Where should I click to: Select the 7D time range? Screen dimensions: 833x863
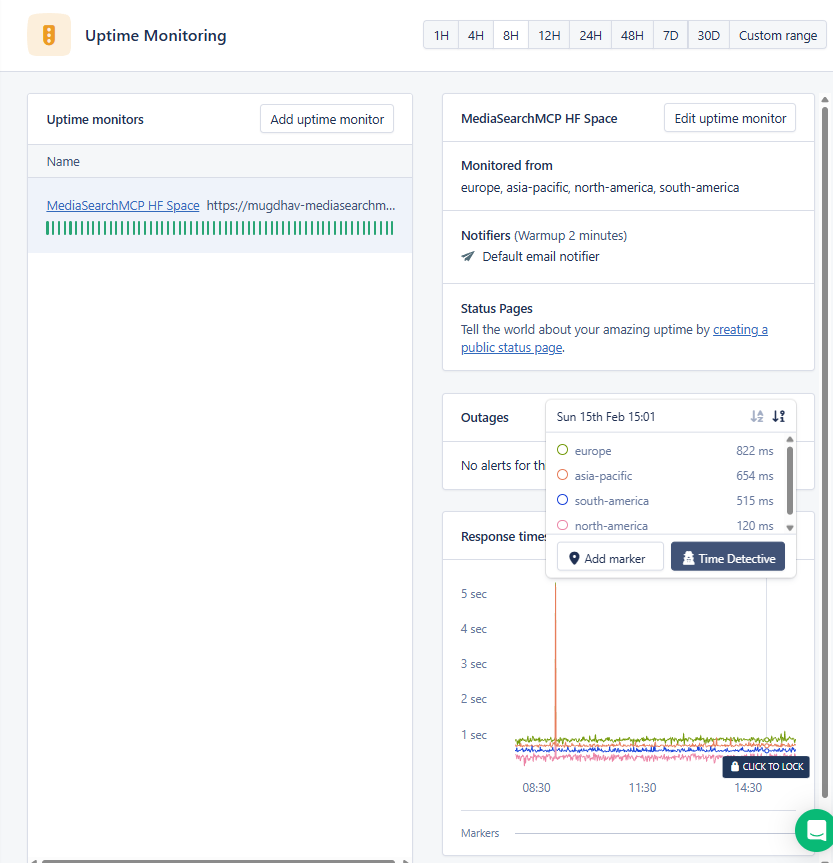click(670, 35)
